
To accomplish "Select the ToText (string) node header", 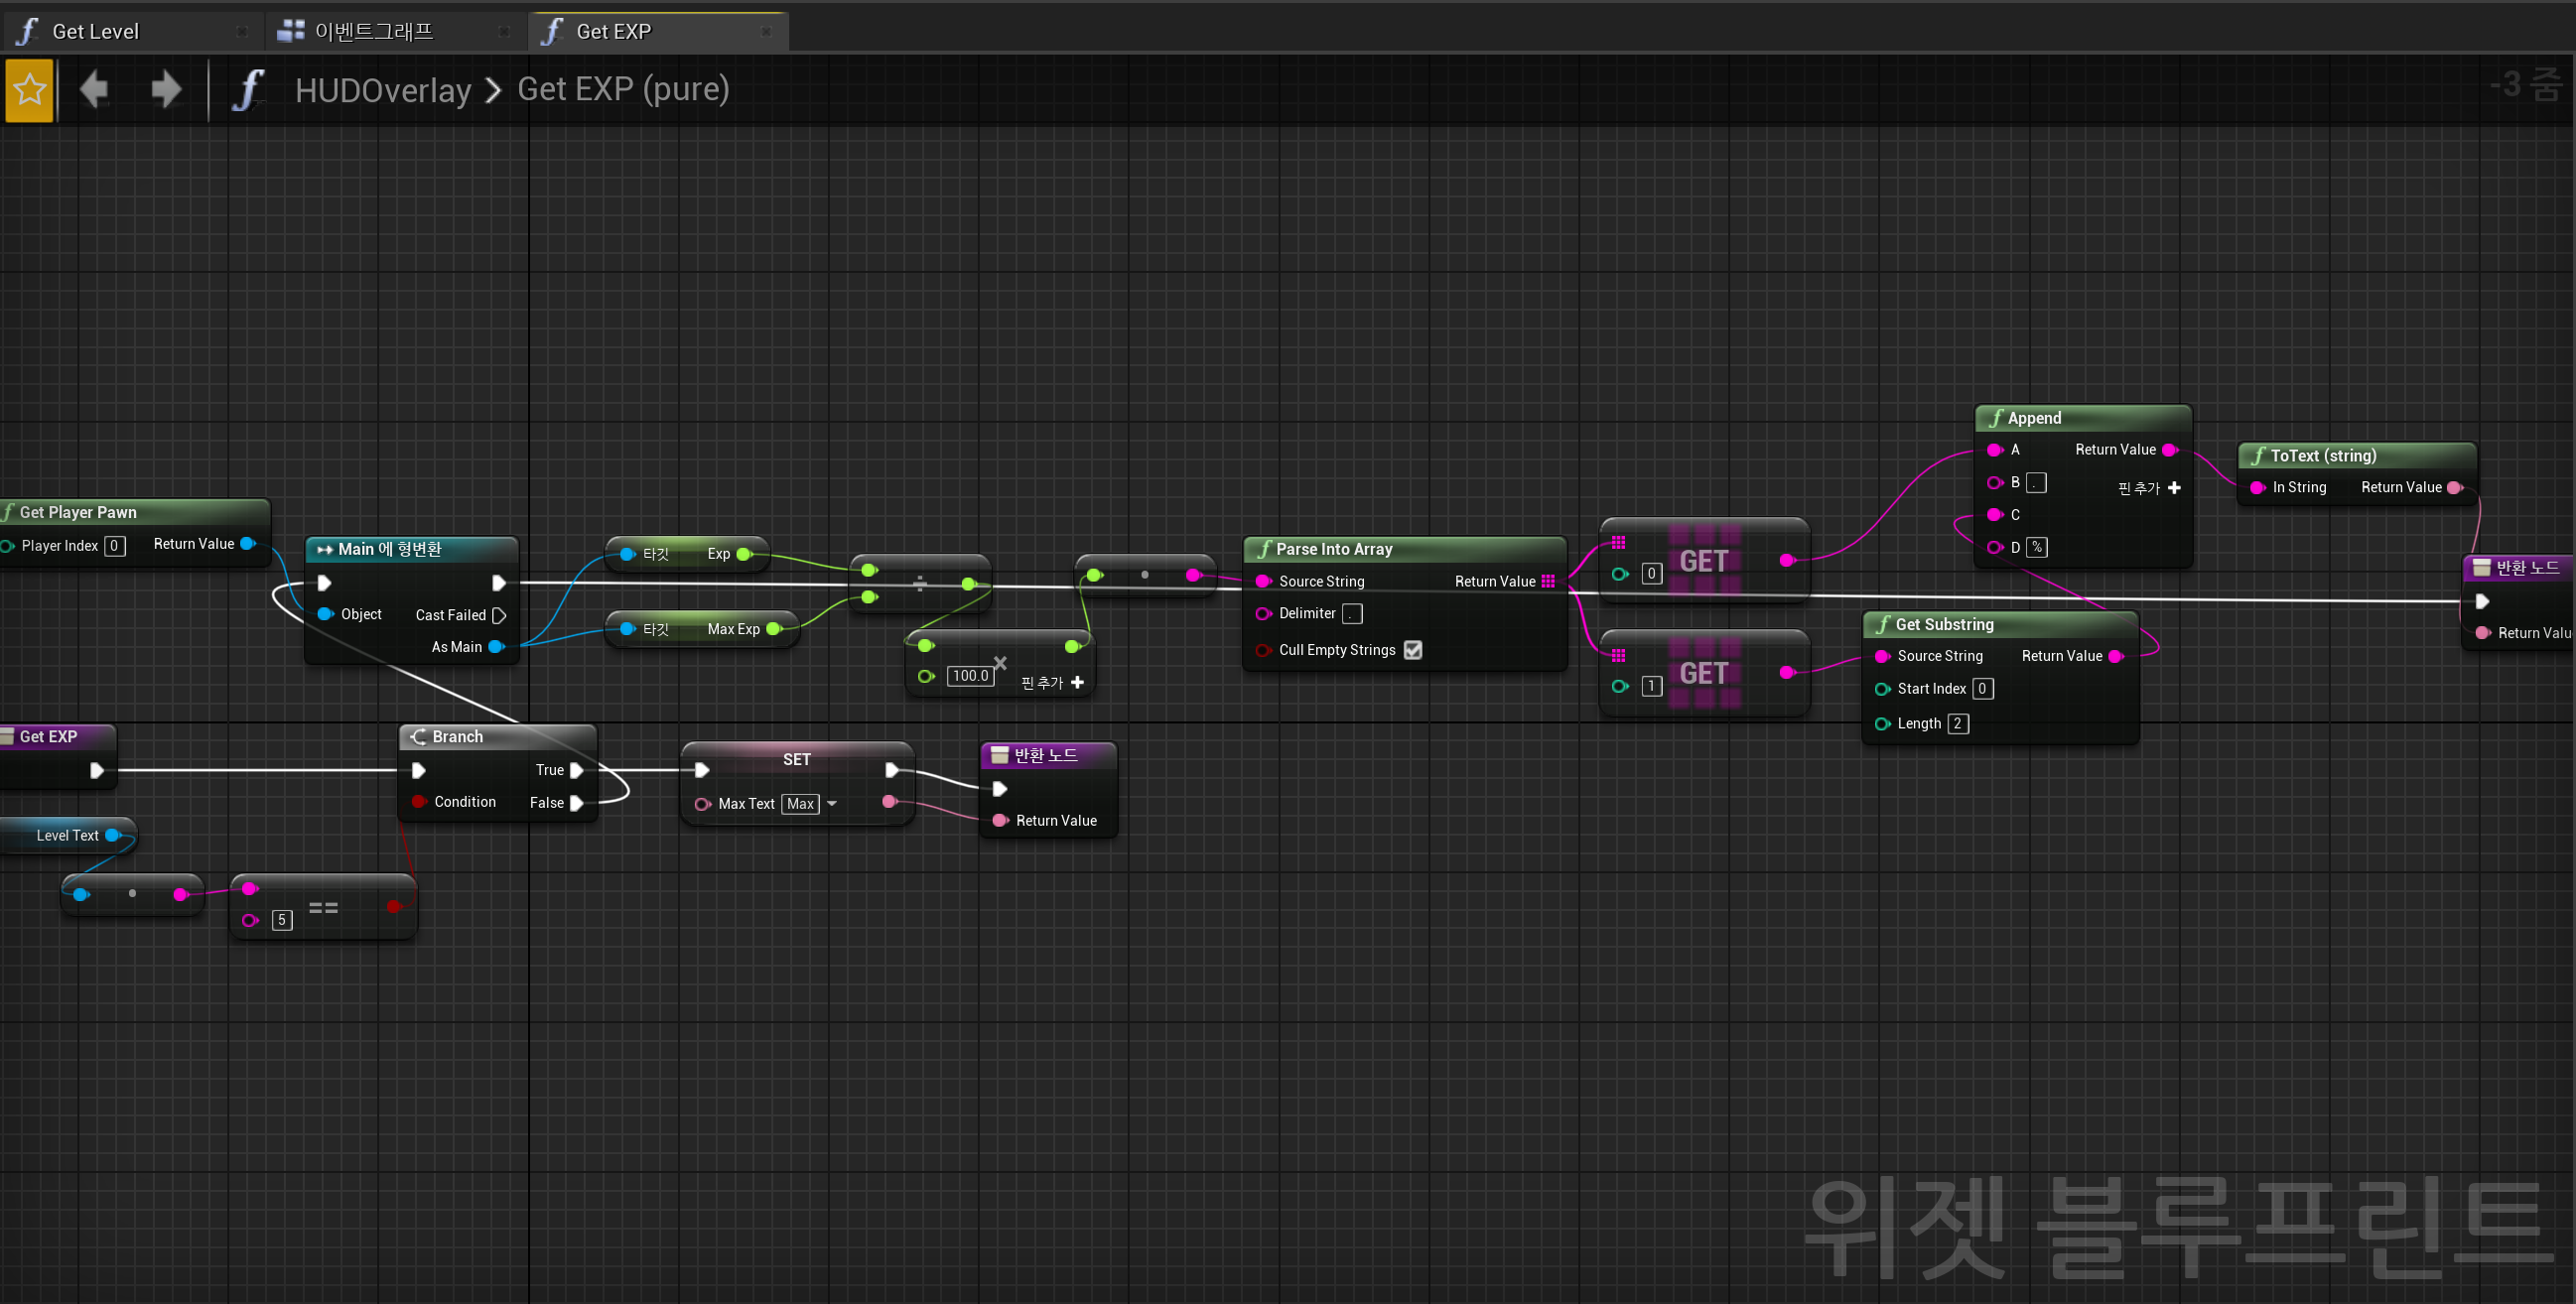I will 2356,456.
